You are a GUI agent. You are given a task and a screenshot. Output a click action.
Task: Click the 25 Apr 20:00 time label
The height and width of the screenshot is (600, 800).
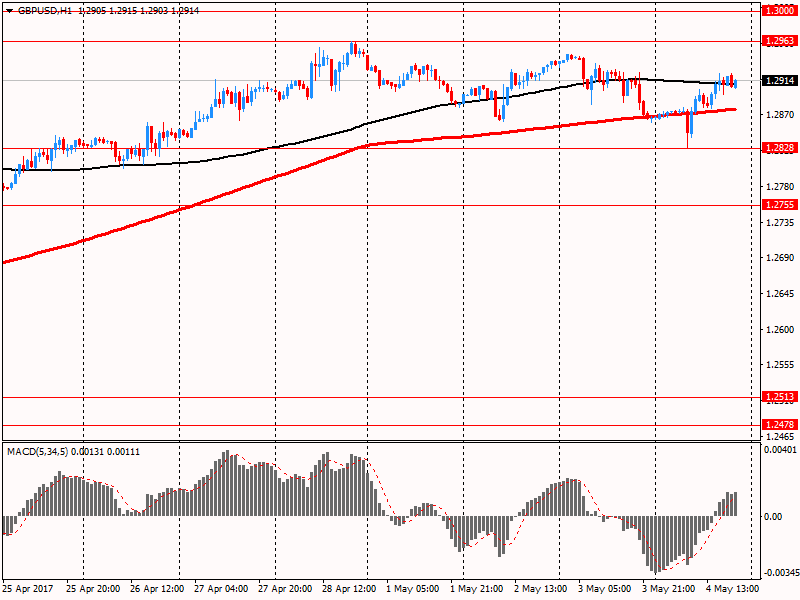pyautogui.click(x=93, y=589)
